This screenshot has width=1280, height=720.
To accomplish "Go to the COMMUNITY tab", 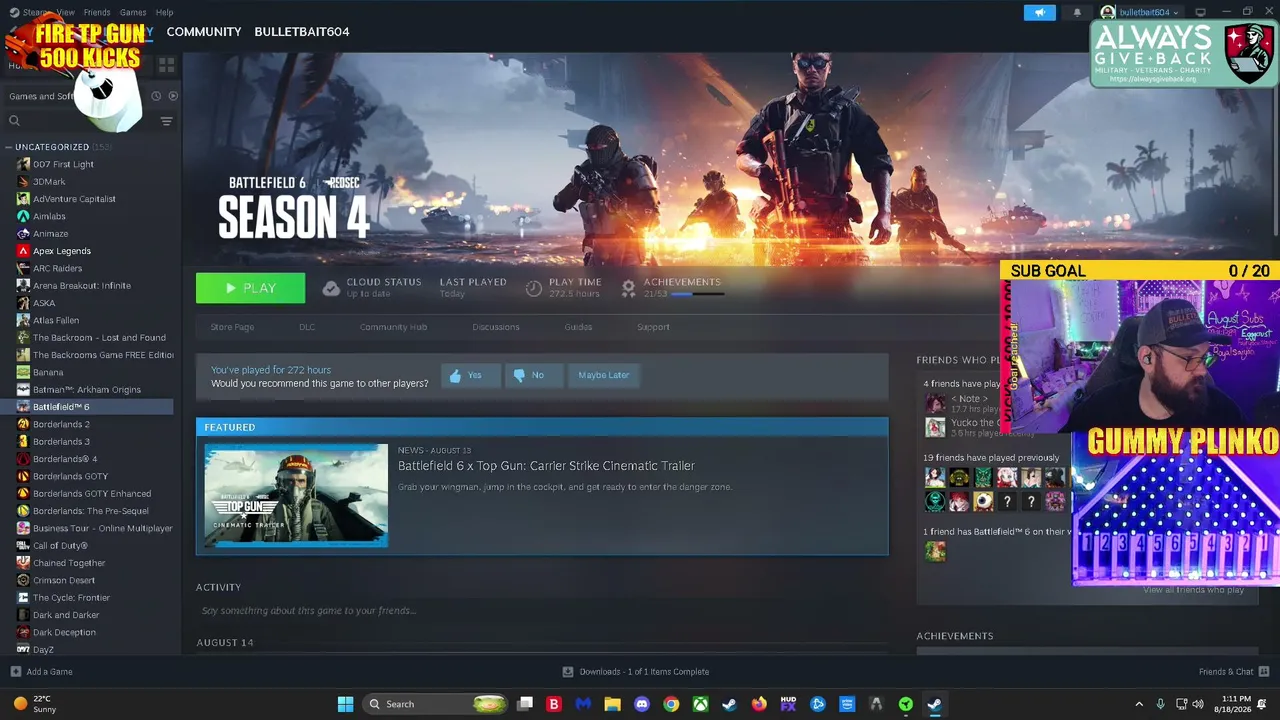I will point(204,31).
